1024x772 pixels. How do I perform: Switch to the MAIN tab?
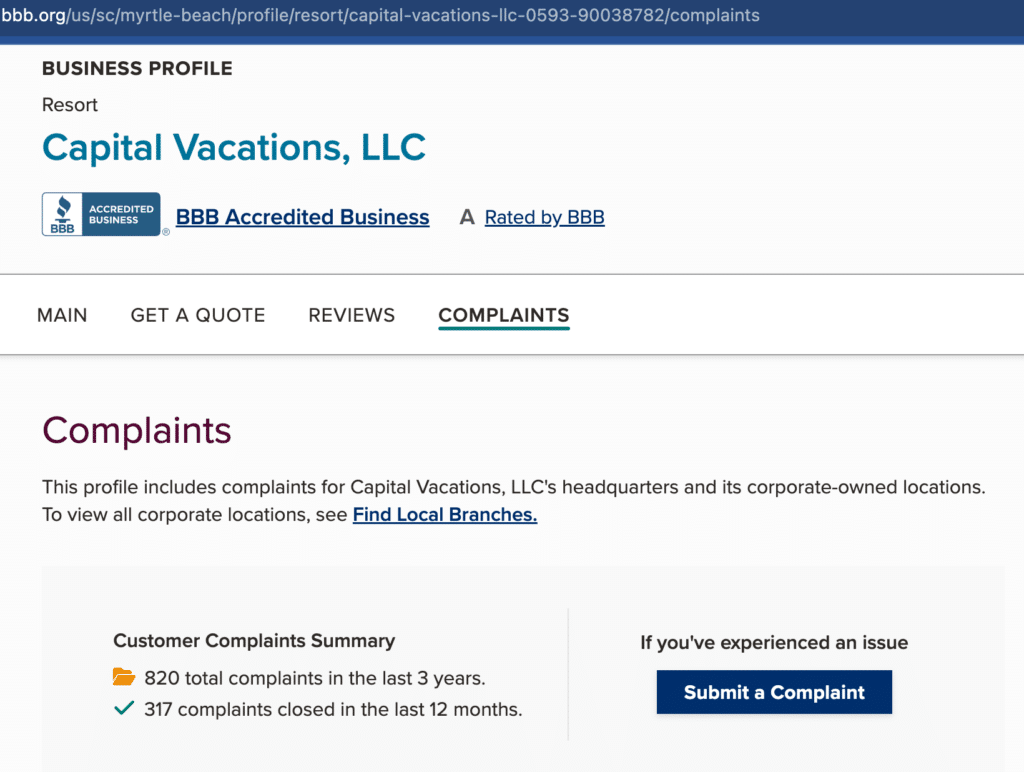coord(62,315)
